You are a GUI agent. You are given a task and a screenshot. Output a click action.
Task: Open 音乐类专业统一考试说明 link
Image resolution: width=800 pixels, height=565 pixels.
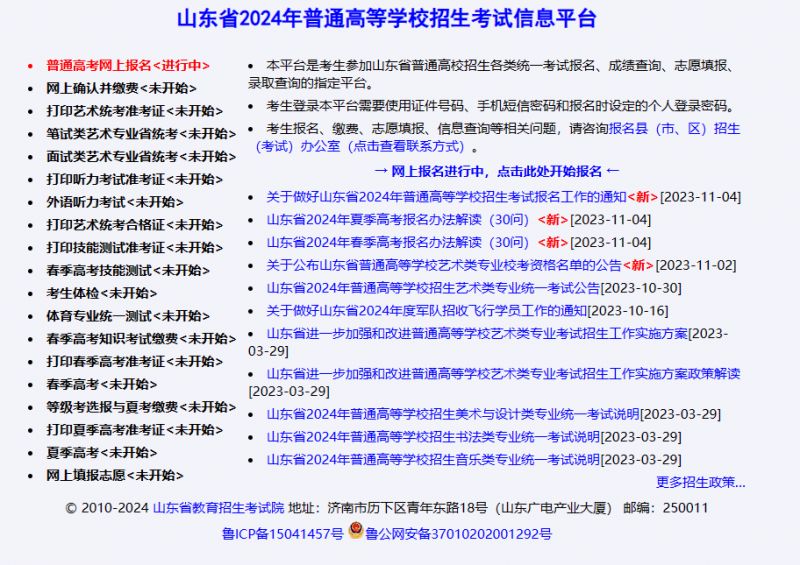[x=433, y=460]
